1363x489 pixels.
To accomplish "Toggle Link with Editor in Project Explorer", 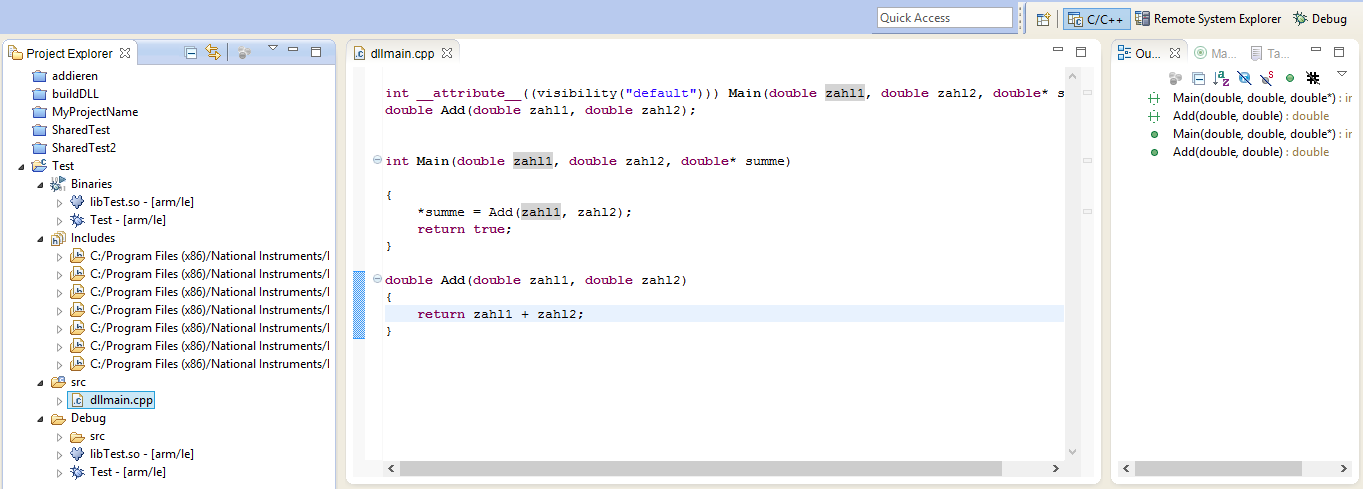I will click(213, 53).
